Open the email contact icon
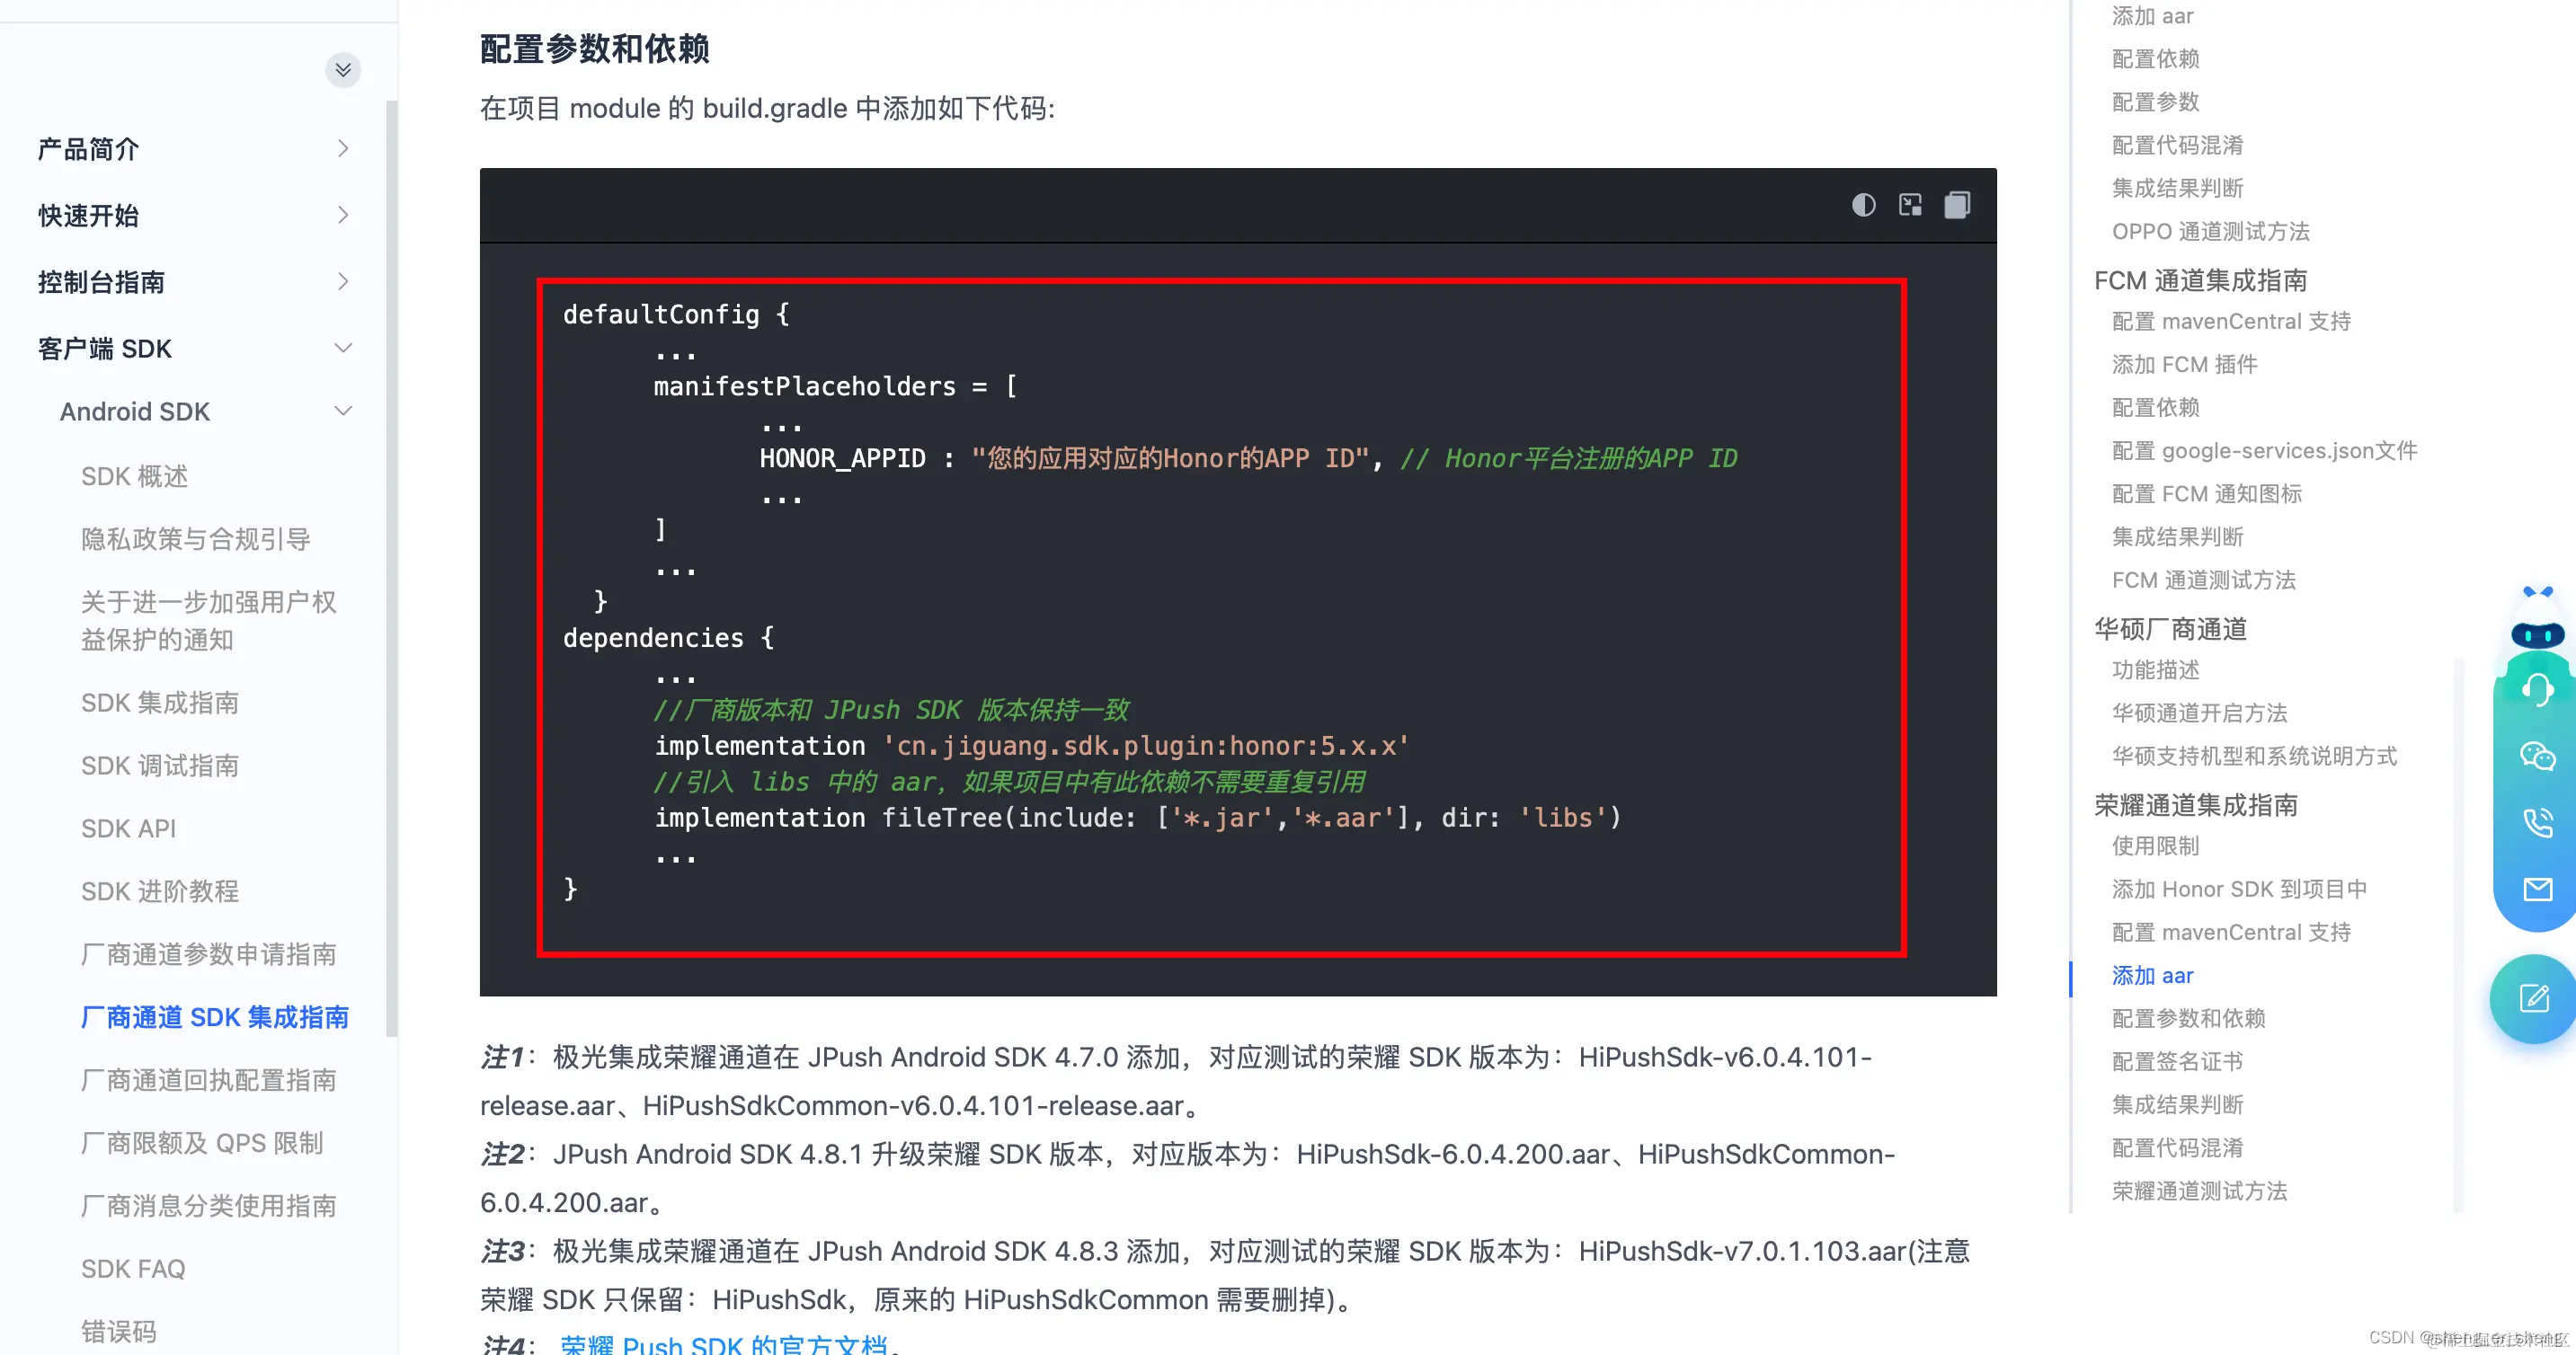 (x=2537, y=888)
